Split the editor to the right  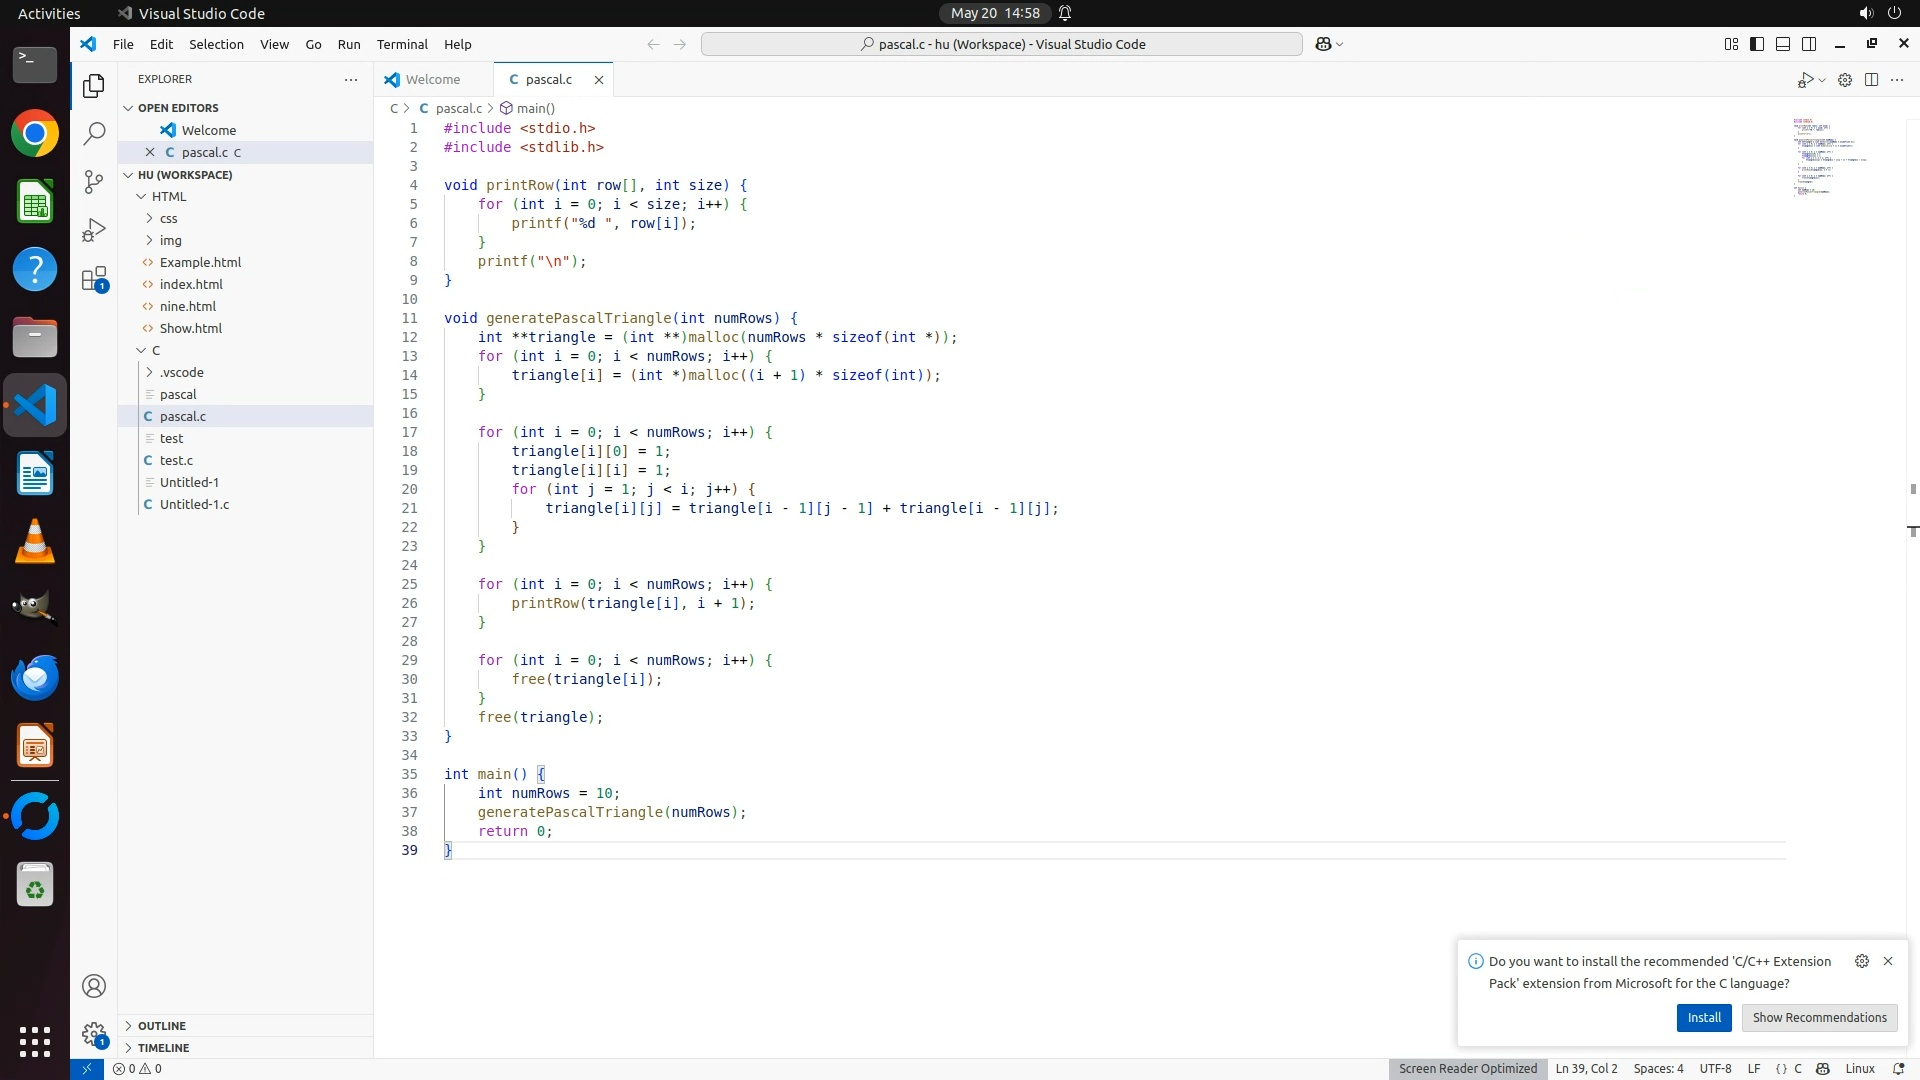point(1871,80)
